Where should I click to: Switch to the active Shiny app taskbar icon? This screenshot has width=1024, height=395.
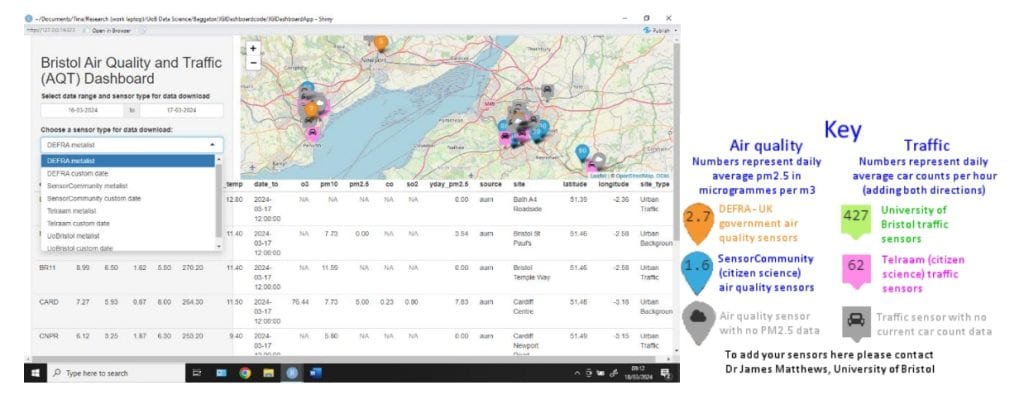coord(292,373)
